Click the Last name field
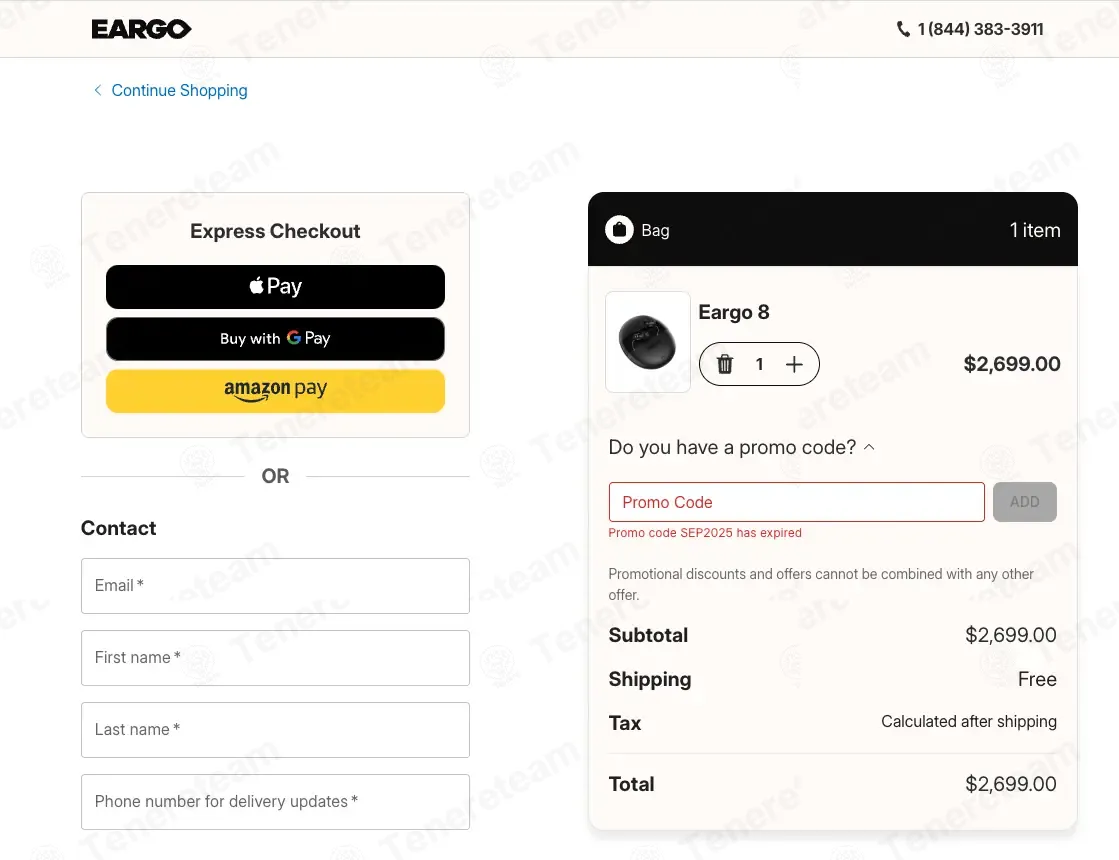Viewport: 1119px width, 860px height. [275, 730]
